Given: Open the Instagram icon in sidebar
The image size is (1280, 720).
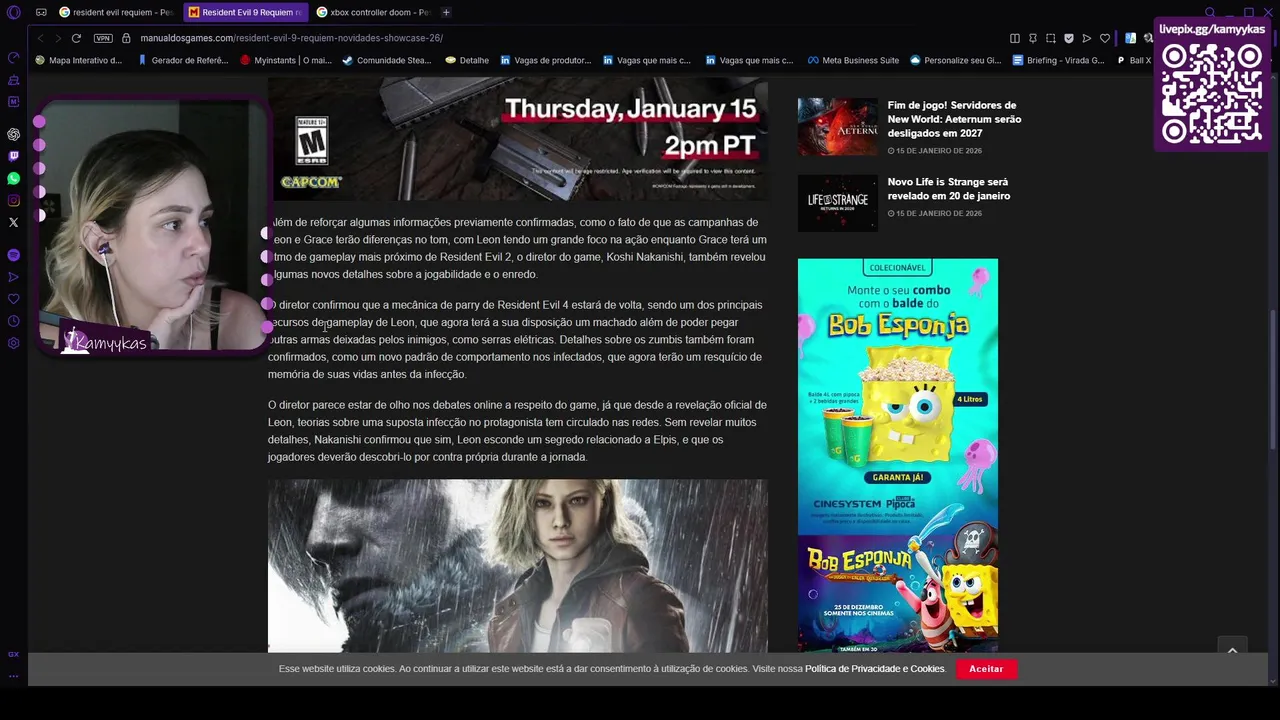Looking at the screenshot, I should pyautogui.click(x=13, y=200).
